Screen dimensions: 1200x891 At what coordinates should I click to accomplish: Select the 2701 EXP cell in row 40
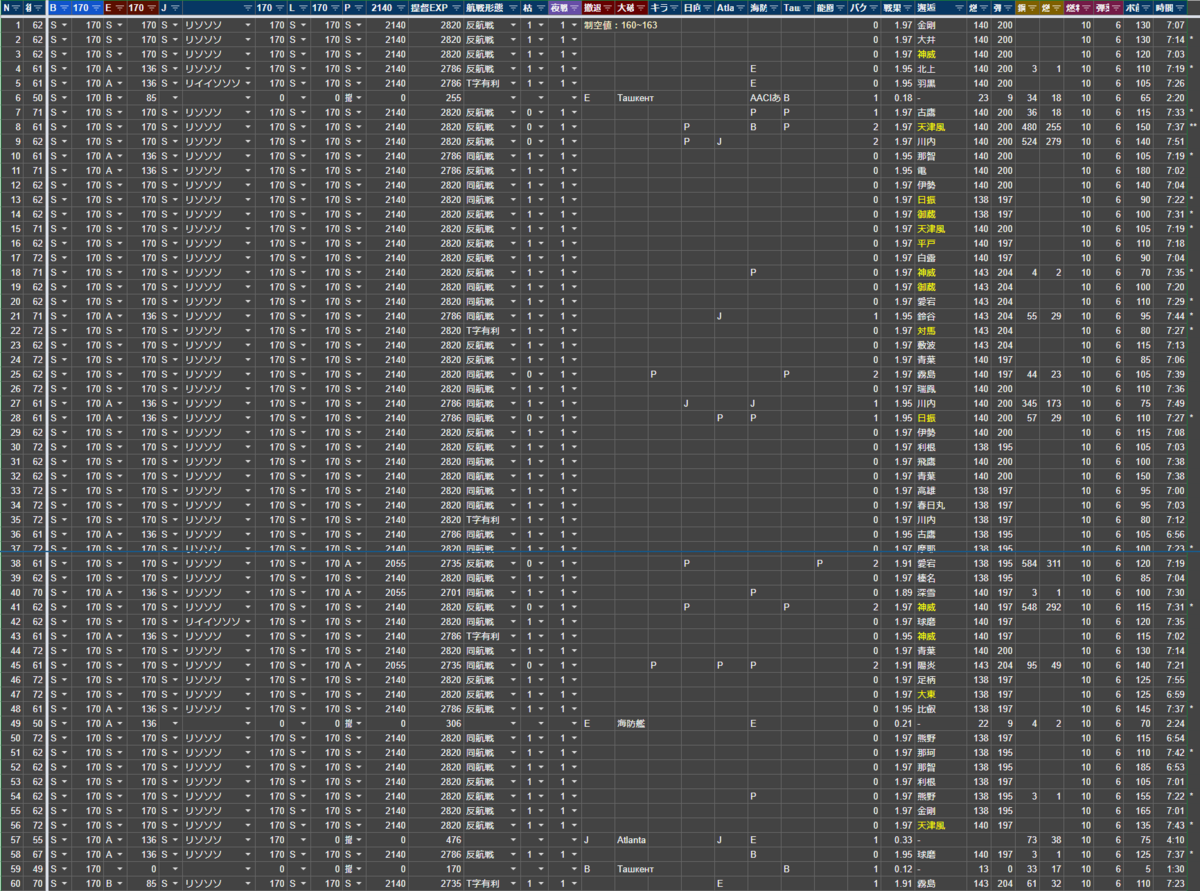click(x=436, y=593)
